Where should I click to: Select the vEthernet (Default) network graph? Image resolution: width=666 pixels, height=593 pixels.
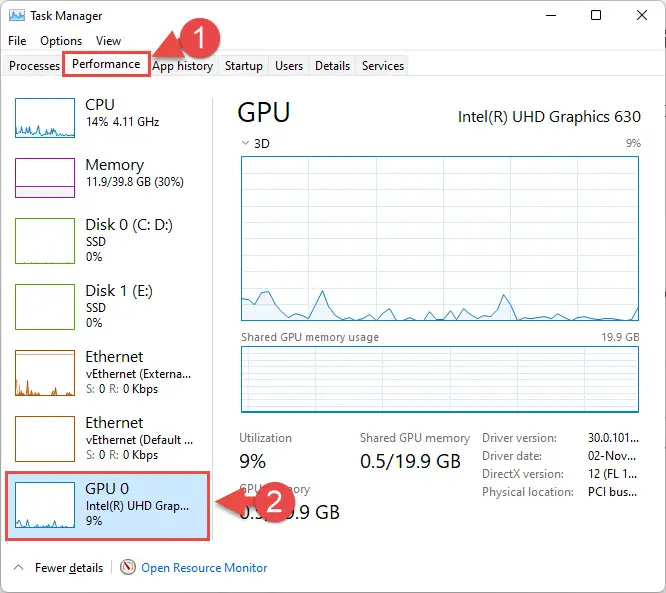click(45, 439)
